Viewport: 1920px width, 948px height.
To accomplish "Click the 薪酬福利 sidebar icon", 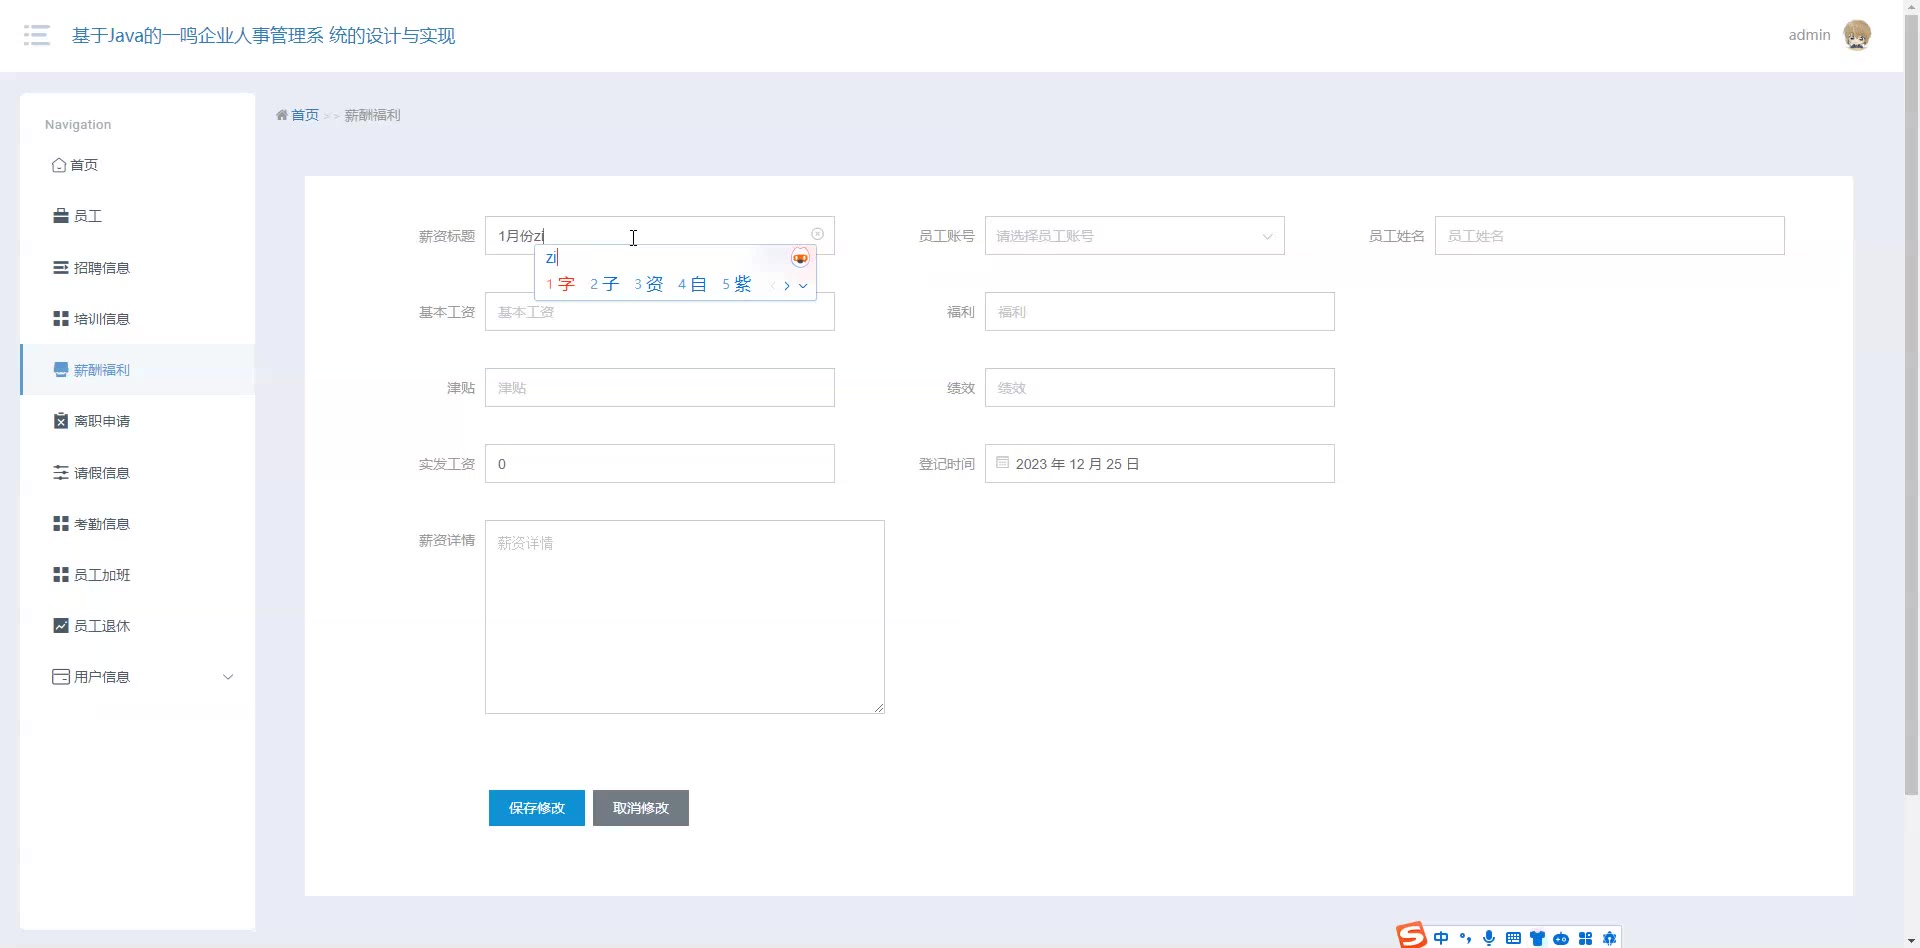I will pyautogui.click(x=61, y=370).
